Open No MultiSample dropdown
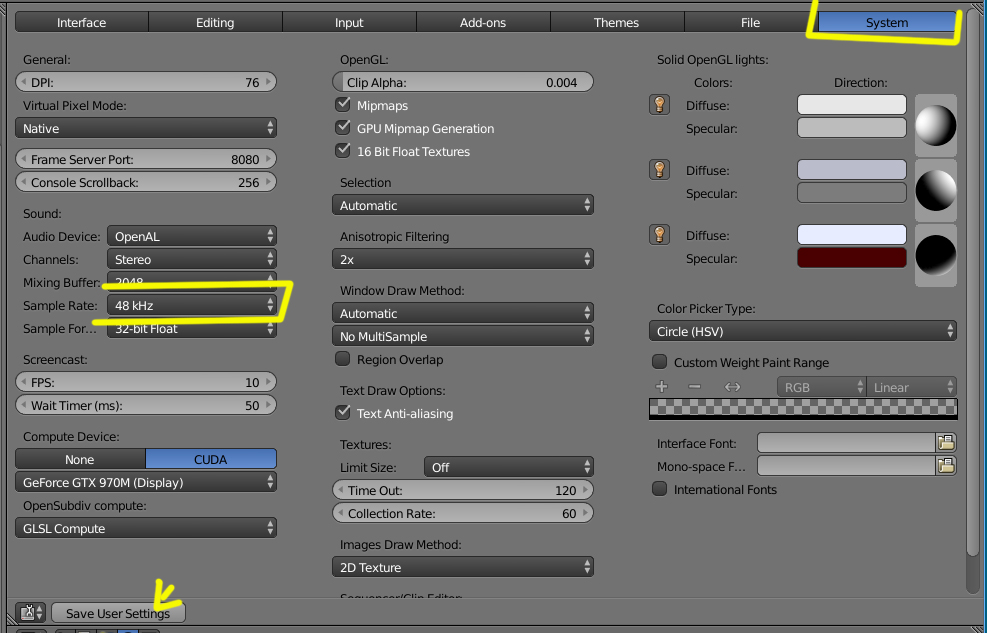The image size is (987, 633). pyautogui.click(x=463, y=336)
